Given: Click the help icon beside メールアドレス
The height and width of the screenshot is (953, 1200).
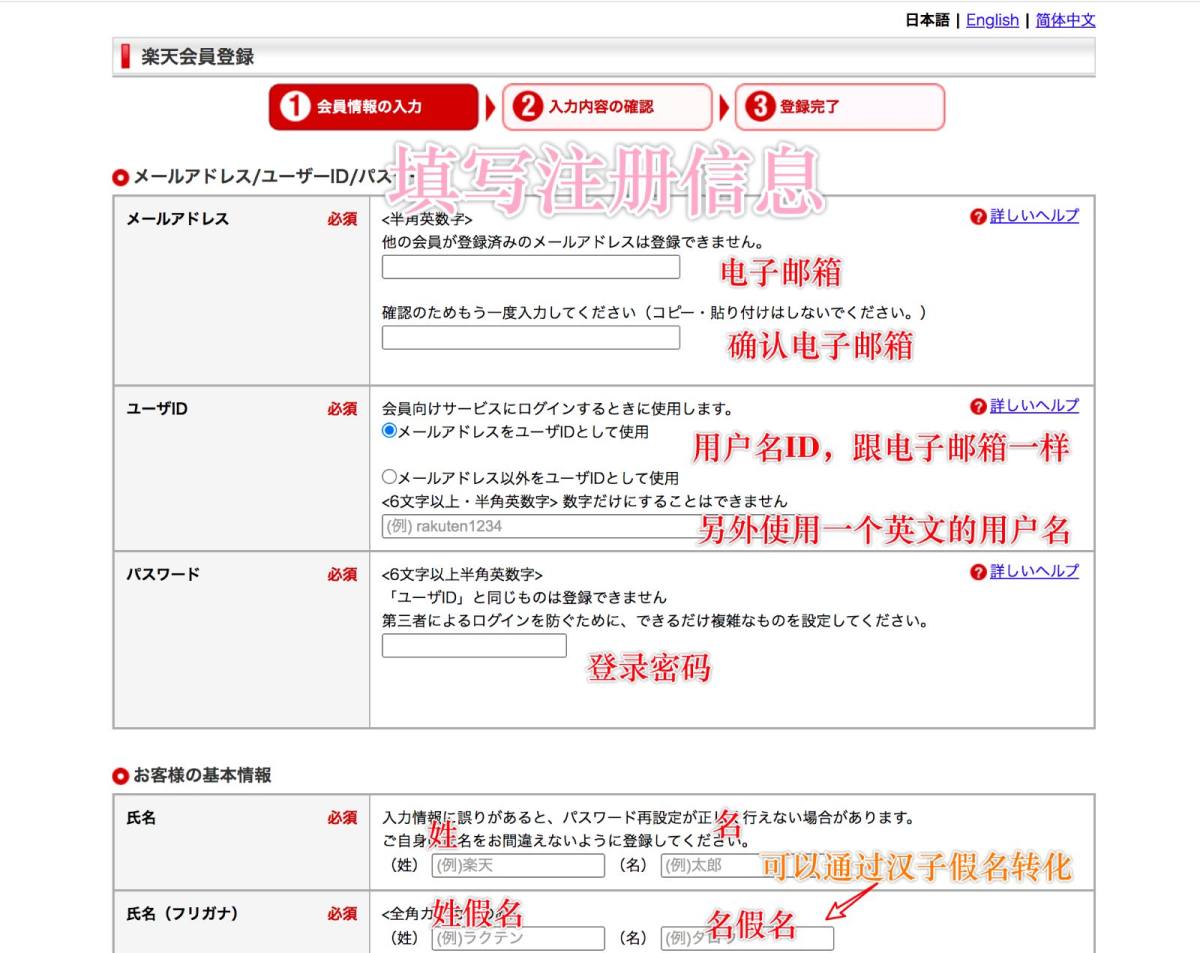Looking at the screenshot, I should (978, 217).
